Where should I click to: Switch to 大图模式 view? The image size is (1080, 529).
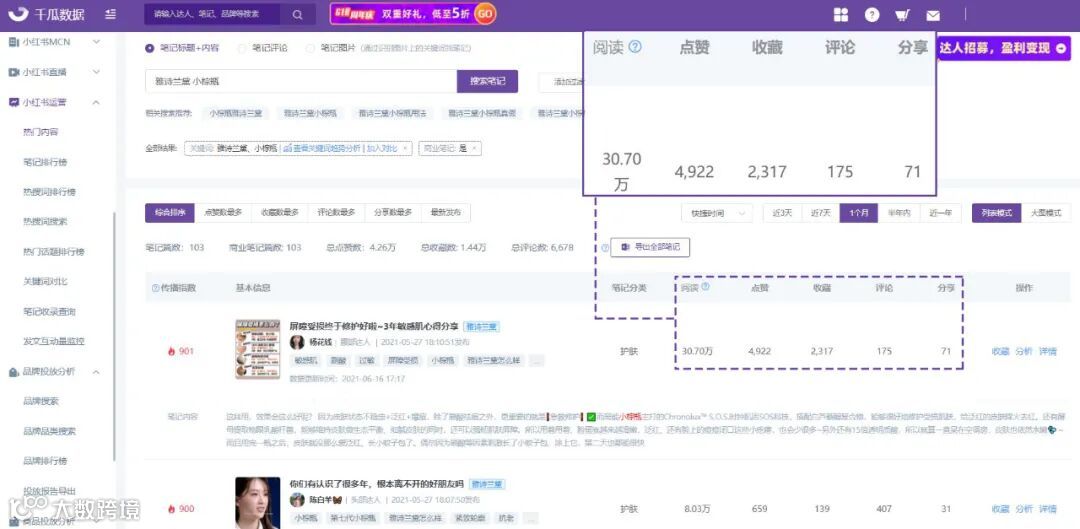(x=1046, y=213)
